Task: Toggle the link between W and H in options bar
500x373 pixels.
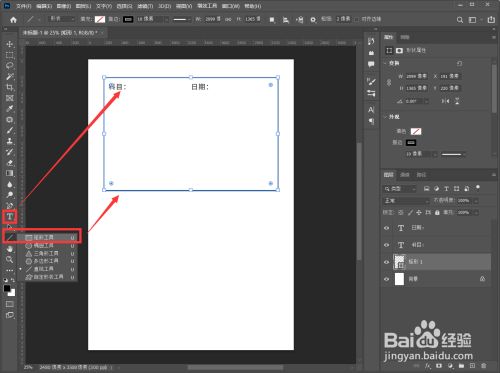Action: pos(228,19)
